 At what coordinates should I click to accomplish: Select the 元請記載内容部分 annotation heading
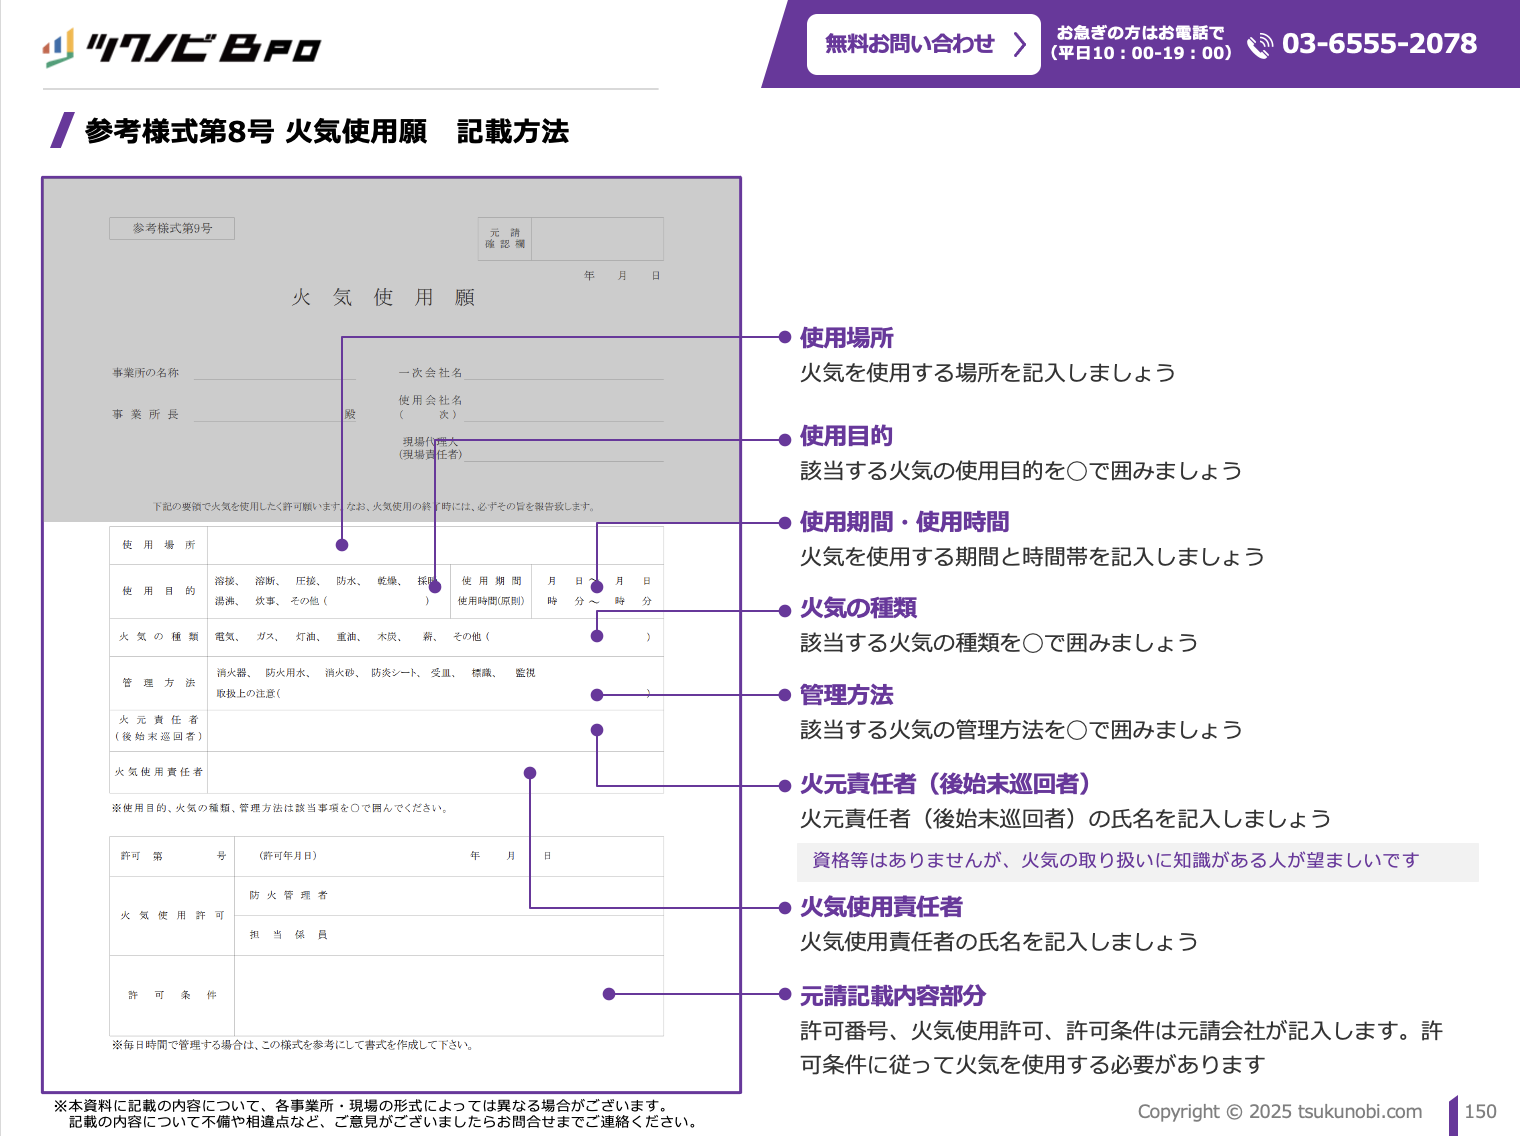(x=892, y=996)
